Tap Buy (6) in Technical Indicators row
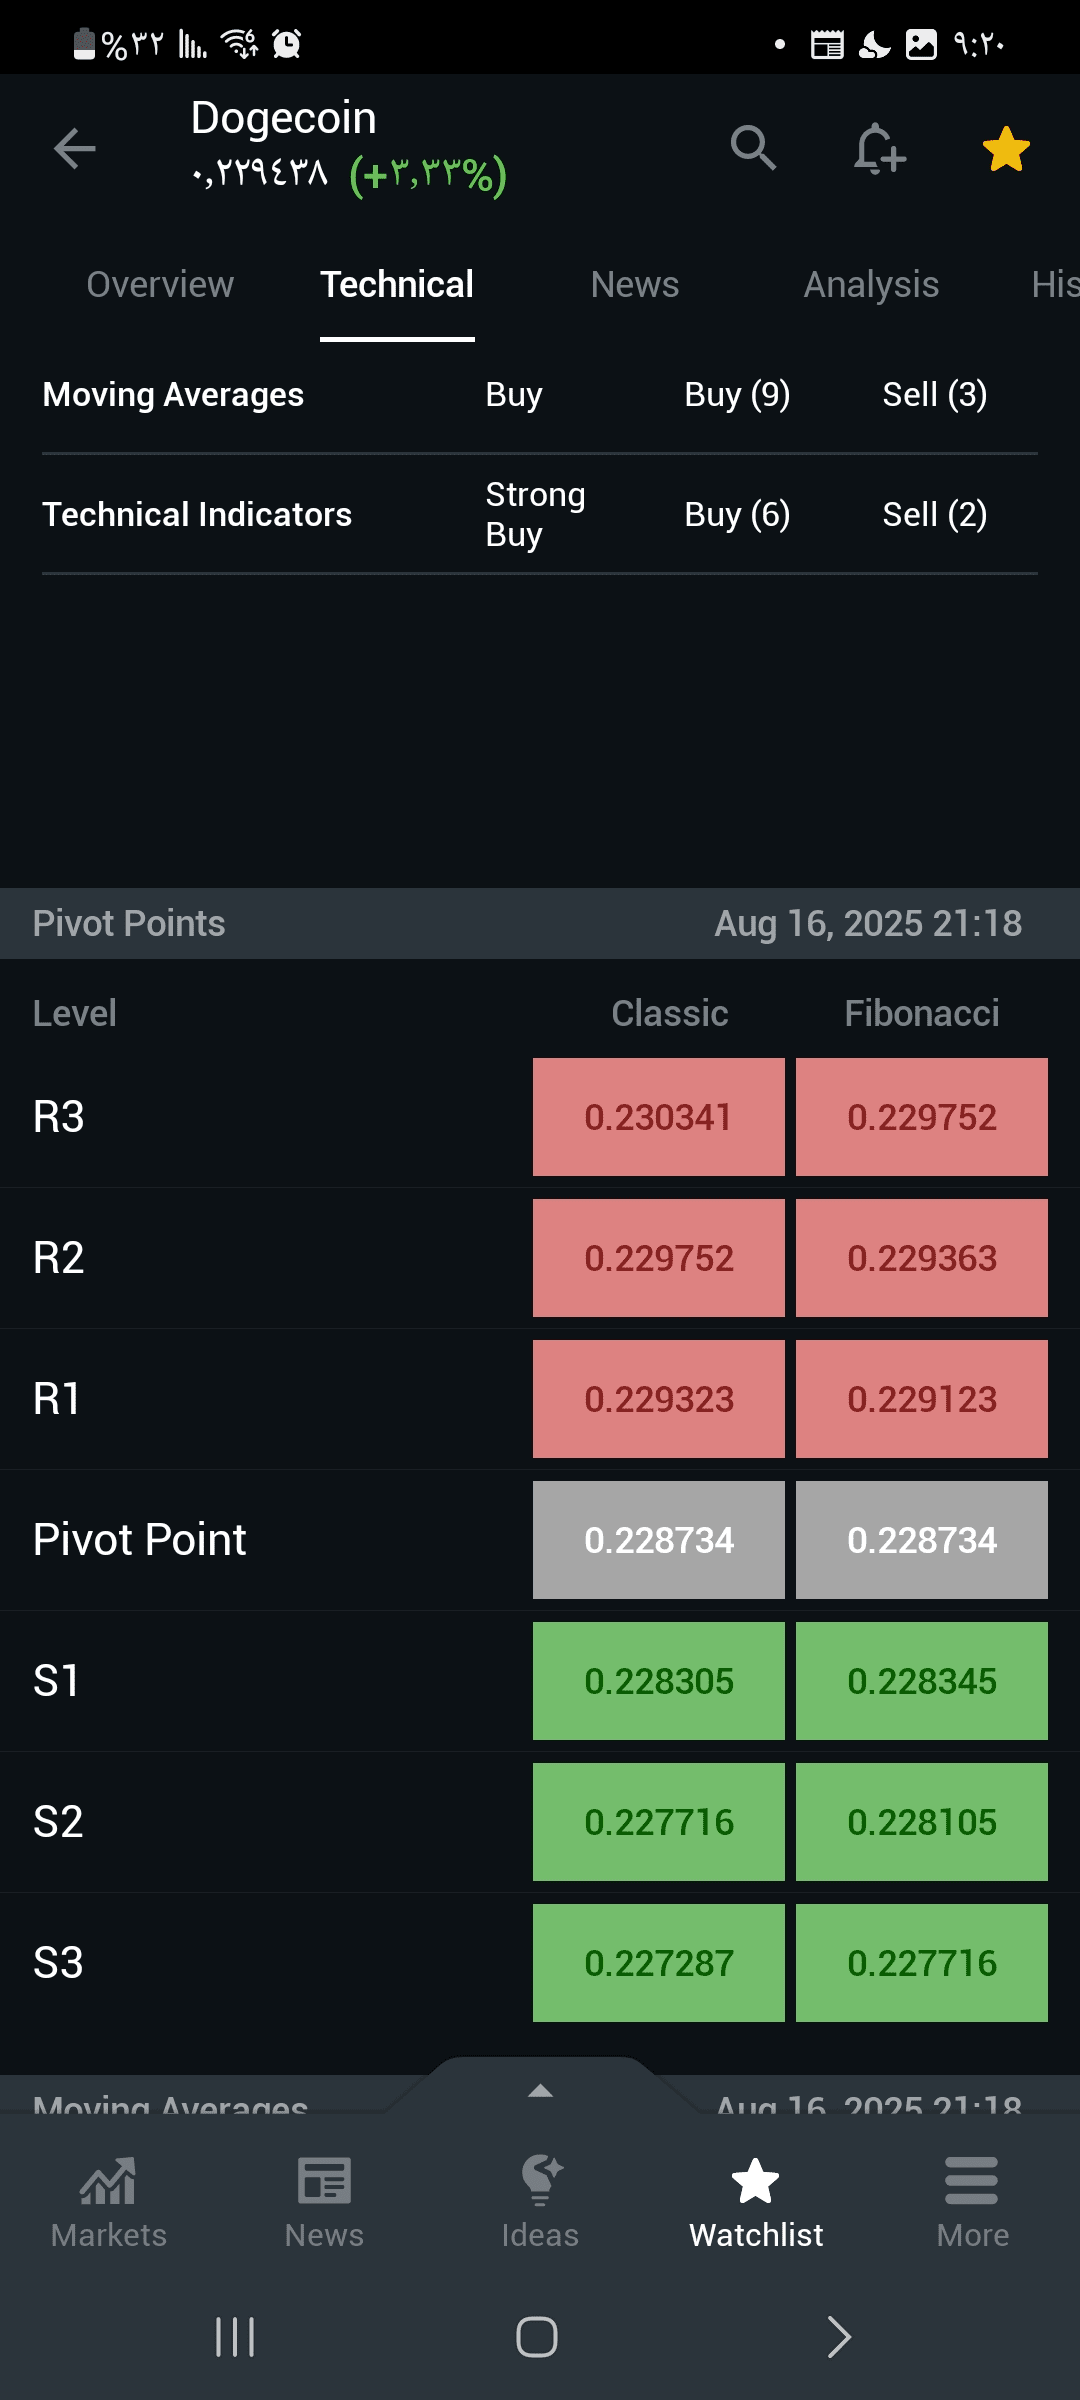The height and width of the screenshot is (2400, 1080). 737,515
